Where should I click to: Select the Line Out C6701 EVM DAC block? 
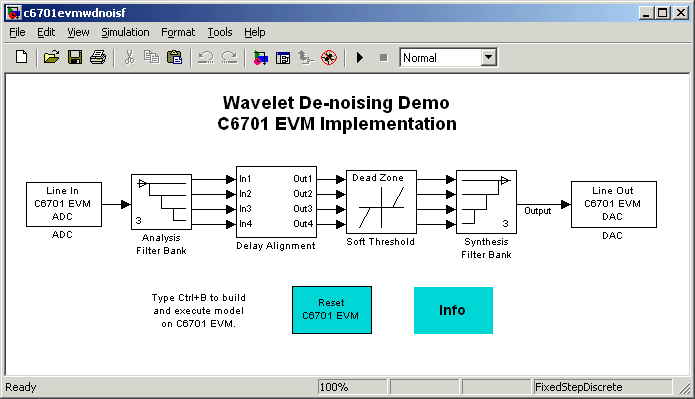[x=613, y=204]
